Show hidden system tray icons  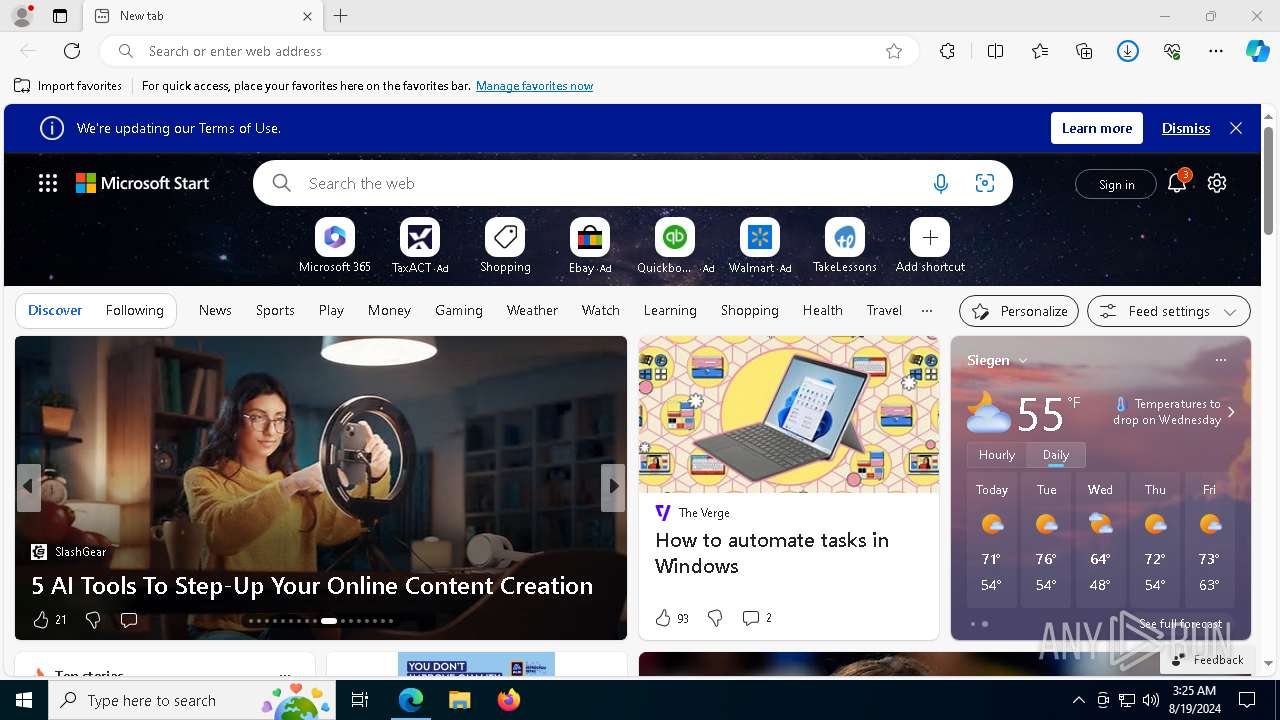pos(1078,700)
